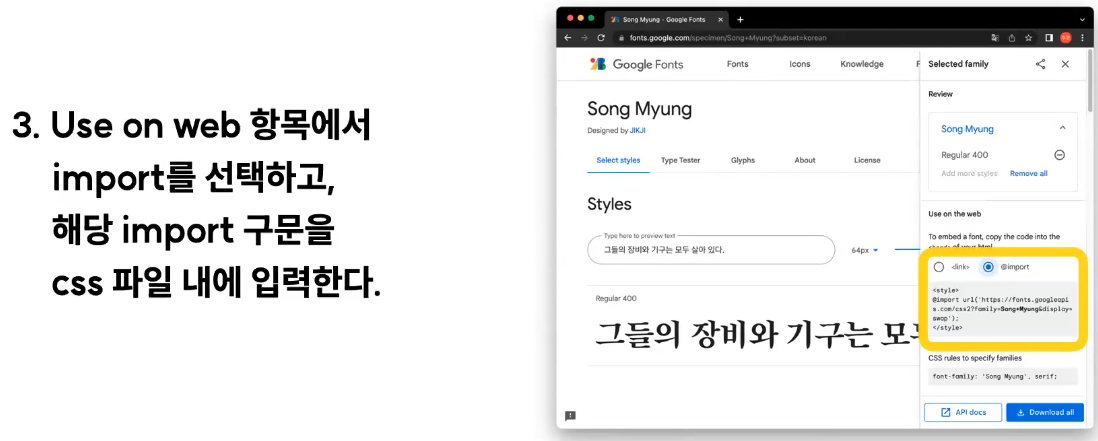Select the <link> embed option

click(939, 267)
